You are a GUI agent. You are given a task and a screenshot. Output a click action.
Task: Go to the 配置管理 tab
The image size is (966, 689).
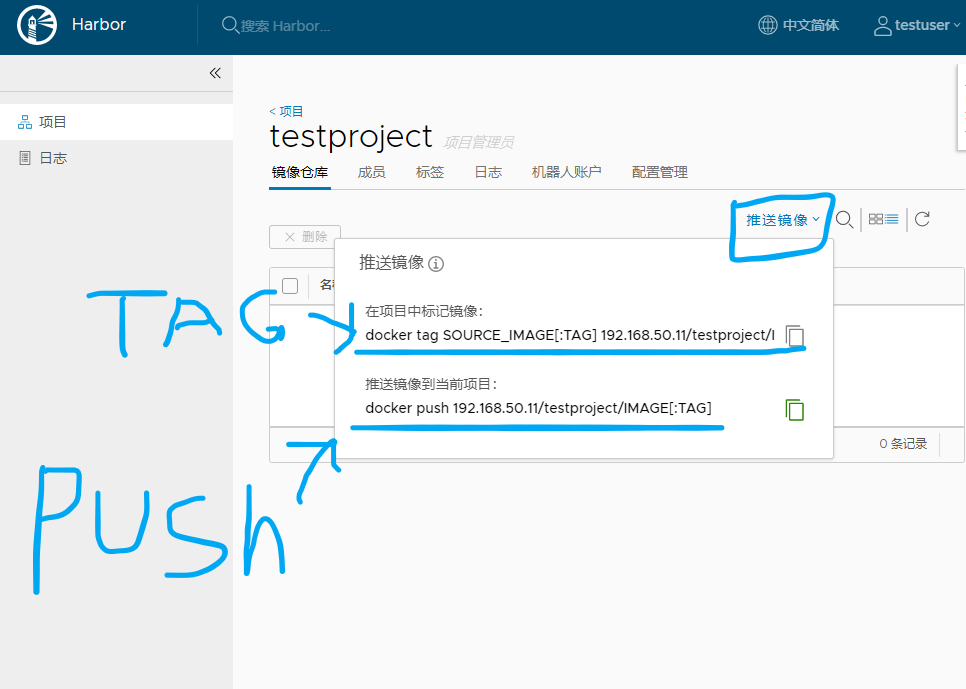[x=660, y=173]
